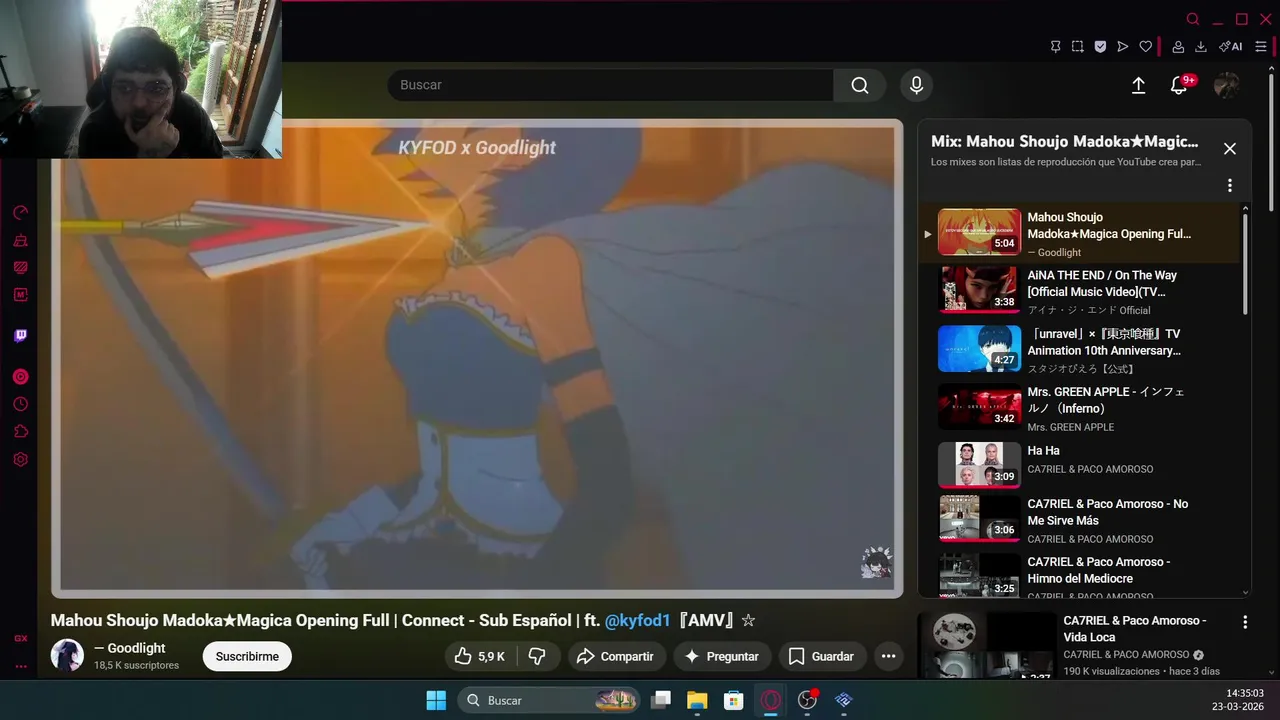Open Task View on taskbar

tap(660, 700)
